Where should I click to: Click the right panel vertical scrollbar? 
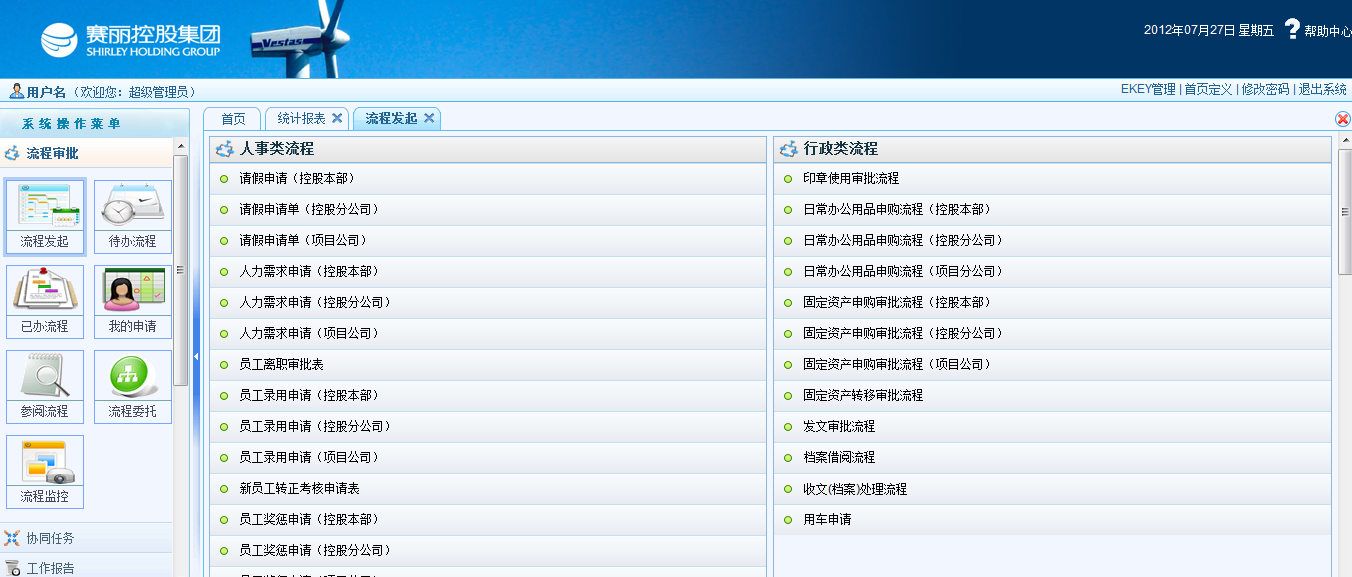click(x=1344, y=212)
